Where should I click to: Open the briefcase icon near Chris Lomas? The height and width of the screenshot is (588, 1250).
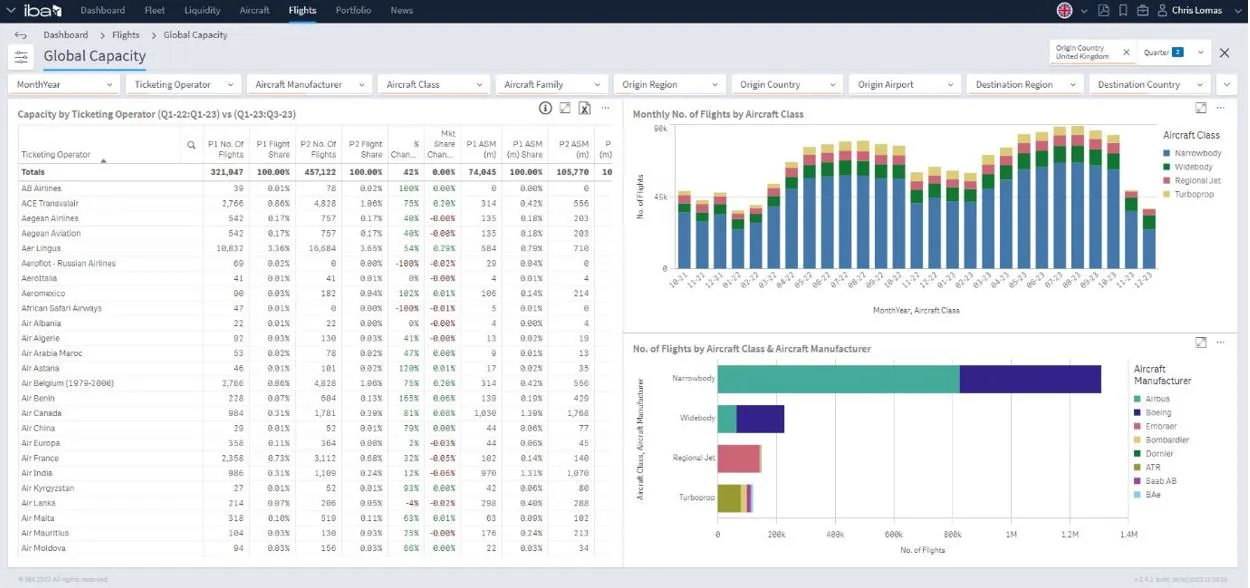(1142, 10)
